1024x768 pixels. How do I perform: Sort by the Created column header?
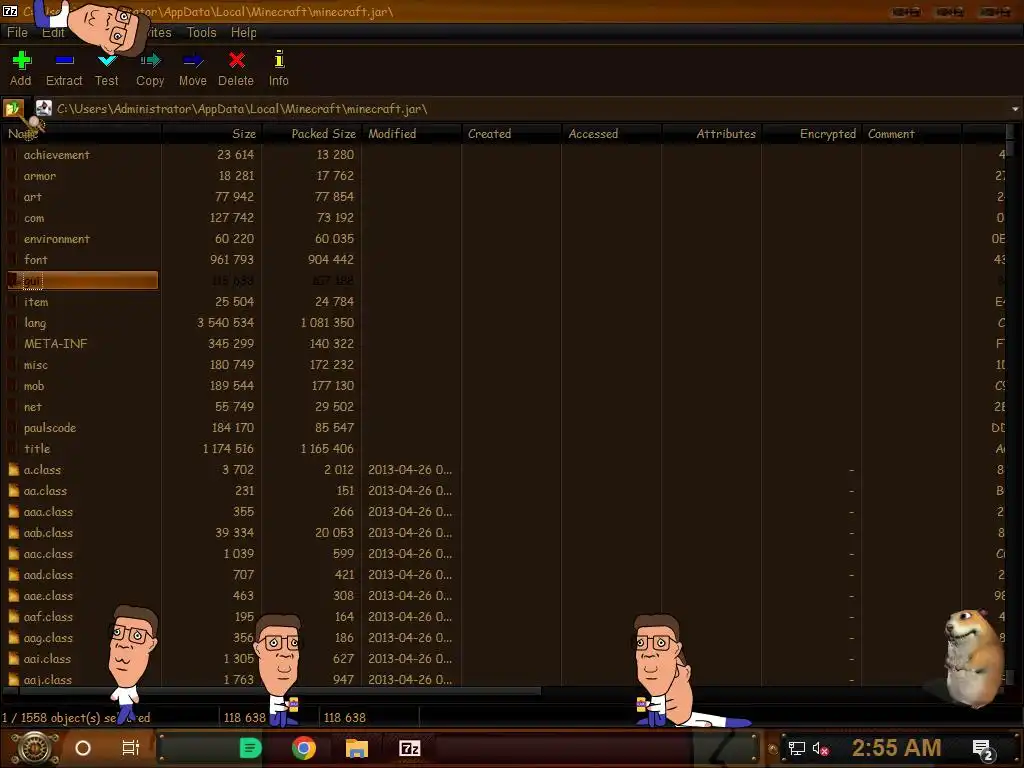pyautogui.click(x=511, y=134)
